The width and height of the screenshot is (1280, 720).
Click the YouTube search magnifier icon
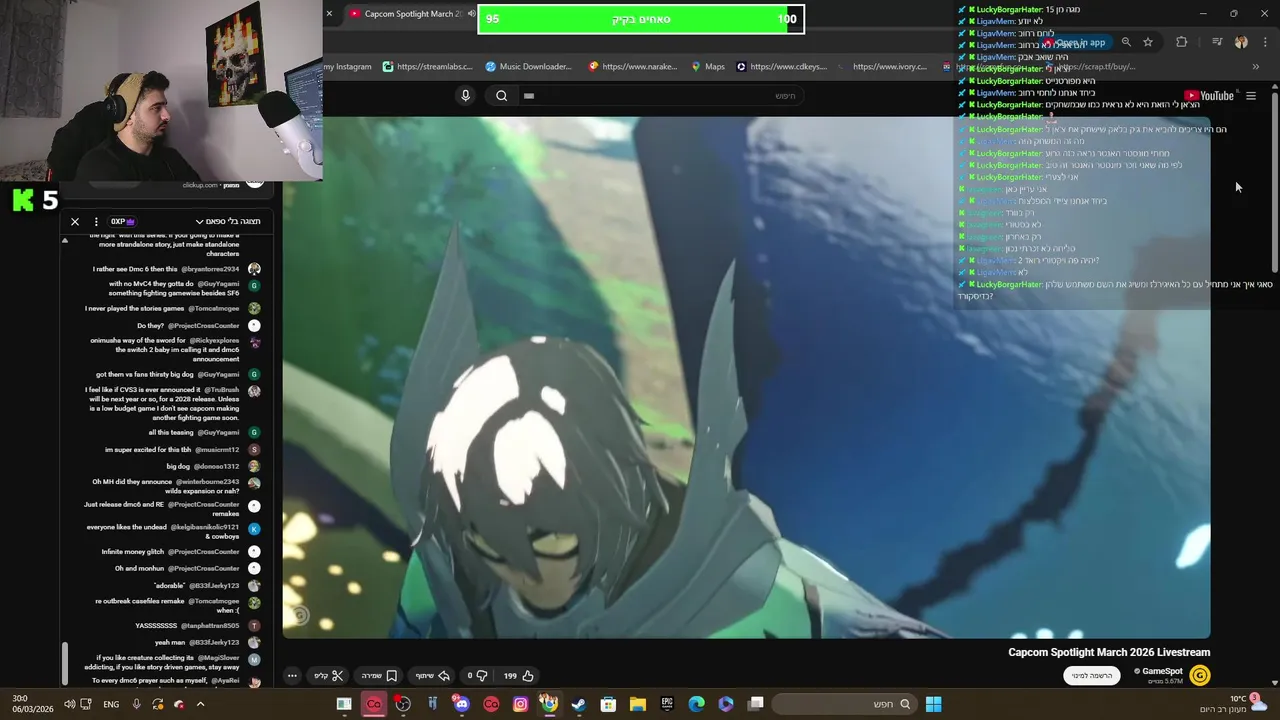click(502, 96)
